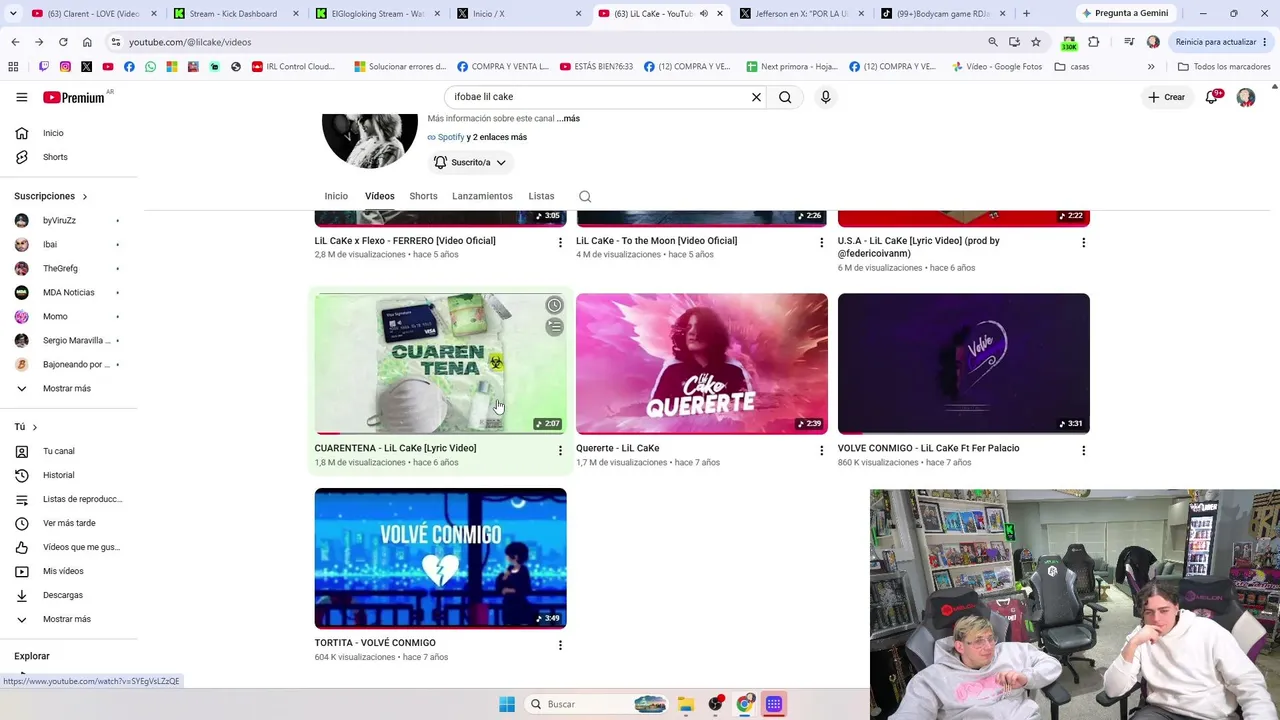Switch to Stream - Kick Dashboard tab
The image size is (1280, 720).
tap(236, 14)
